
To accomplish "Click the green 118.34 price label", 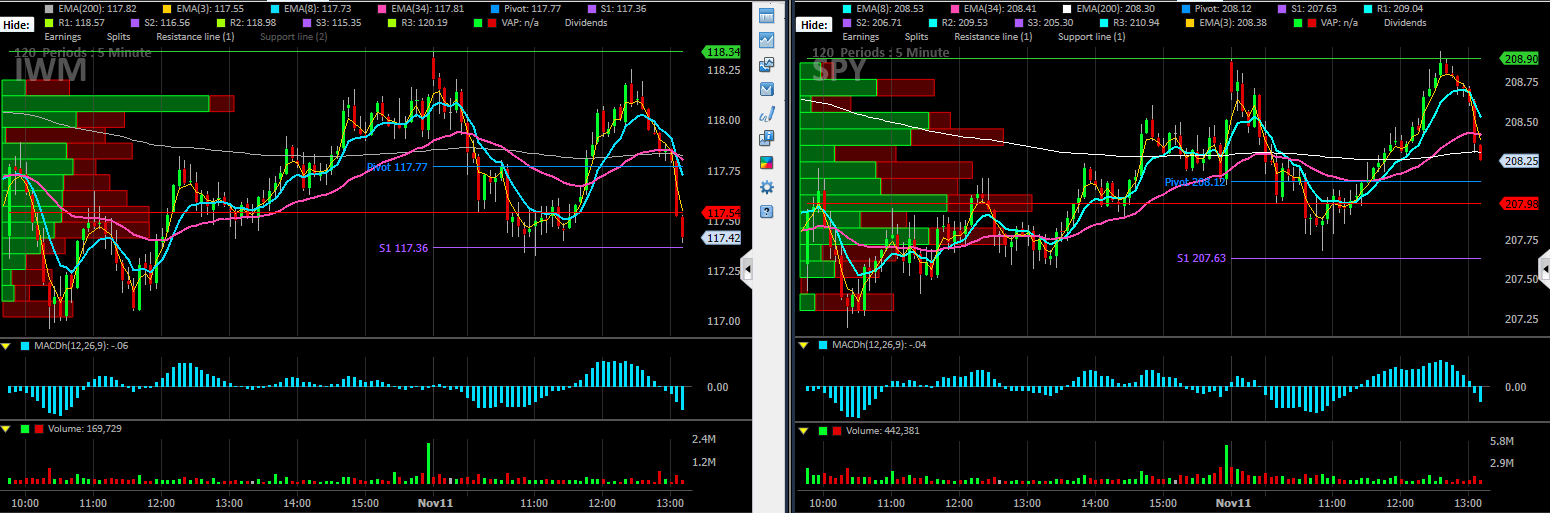I will click(x=721, y=52).
